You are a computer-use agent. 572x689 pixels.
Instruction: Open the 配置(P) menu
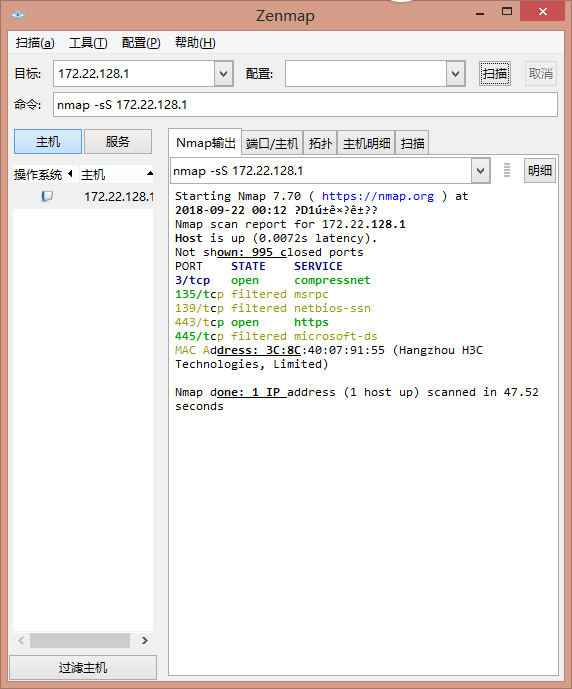141,43
